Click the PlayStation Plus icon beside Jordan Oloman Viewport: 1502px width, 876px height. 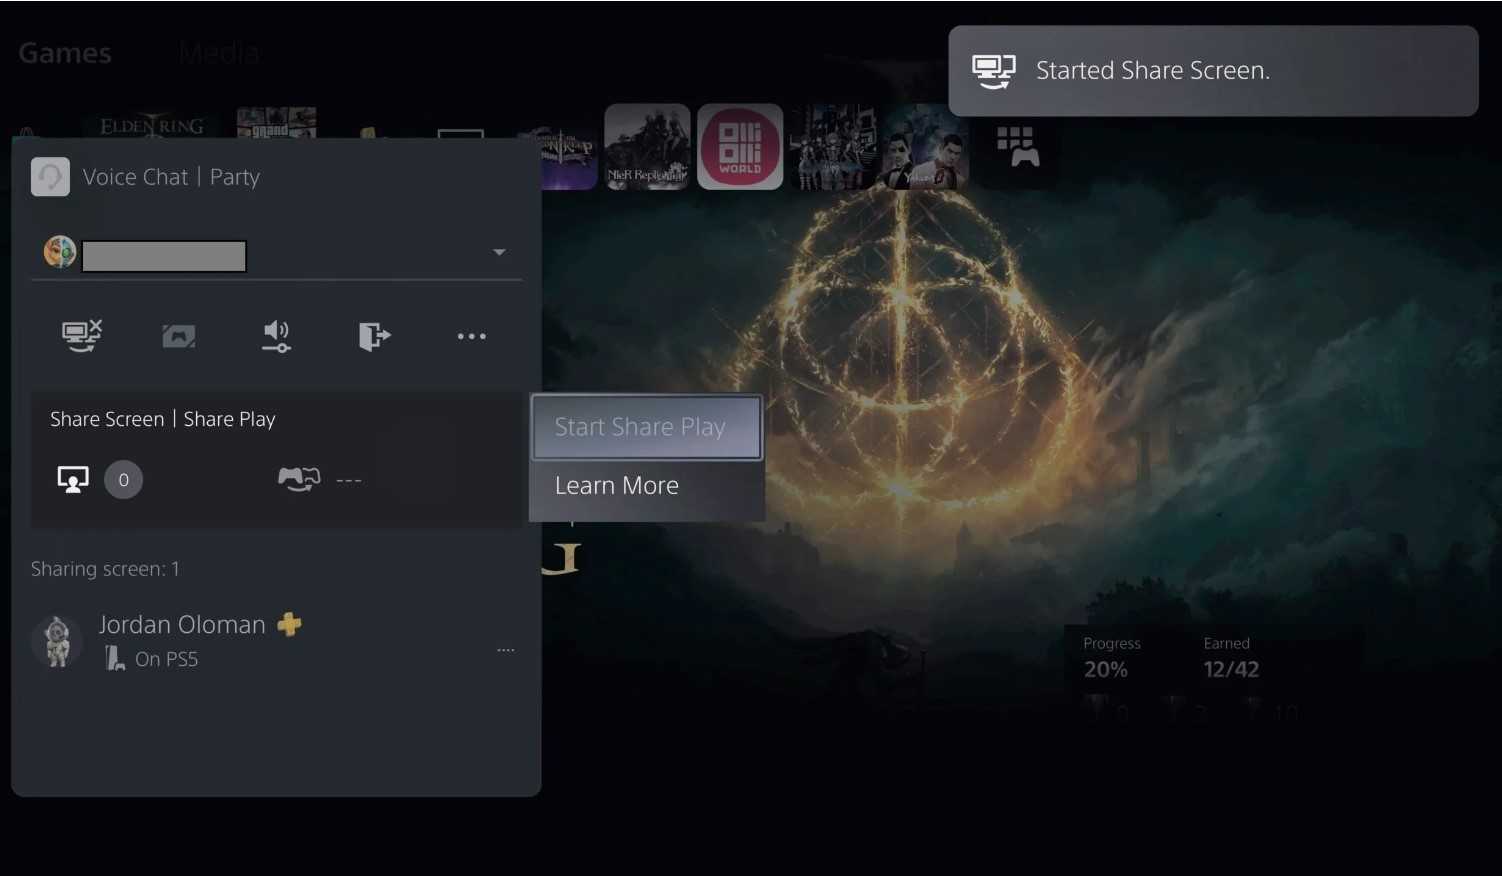click(x=289, y=624)
